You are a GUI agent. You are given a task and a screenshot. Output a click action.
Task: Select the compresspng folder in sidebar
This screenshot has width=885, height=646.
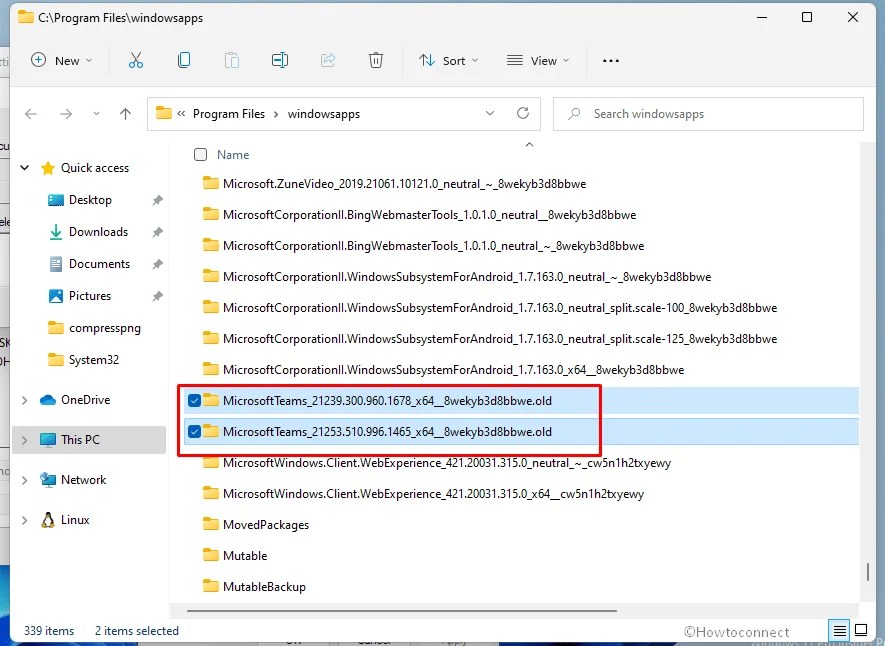tap(105, 328)
